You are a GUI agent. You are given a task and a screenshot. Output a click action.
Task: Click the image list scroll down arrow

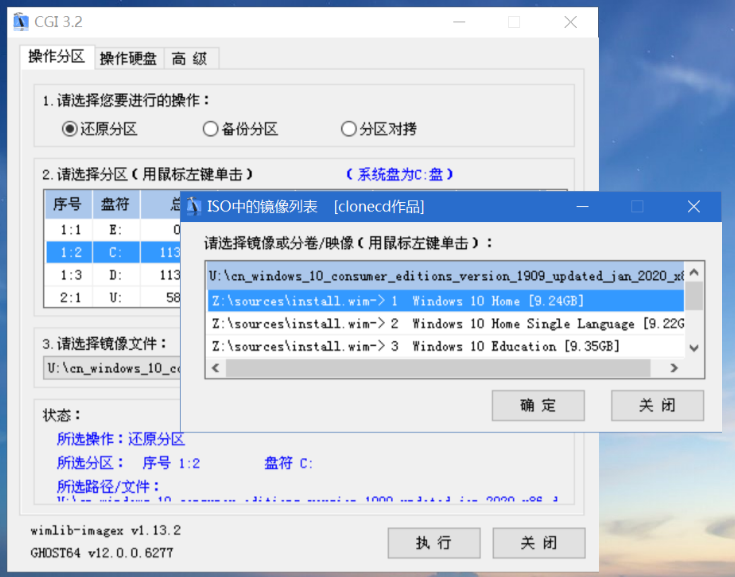click(695, 348)
